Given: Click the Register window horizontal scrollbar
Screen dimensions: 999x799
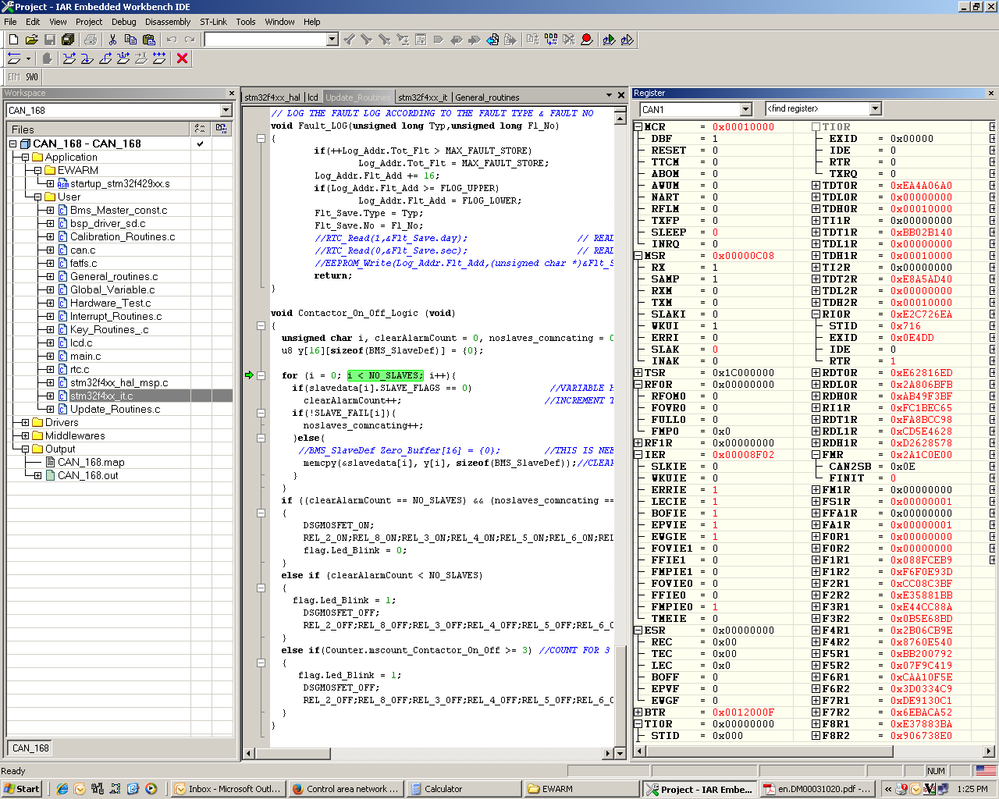Looking at the screenshot, I should pyautogui.click(x=813, y=751).
